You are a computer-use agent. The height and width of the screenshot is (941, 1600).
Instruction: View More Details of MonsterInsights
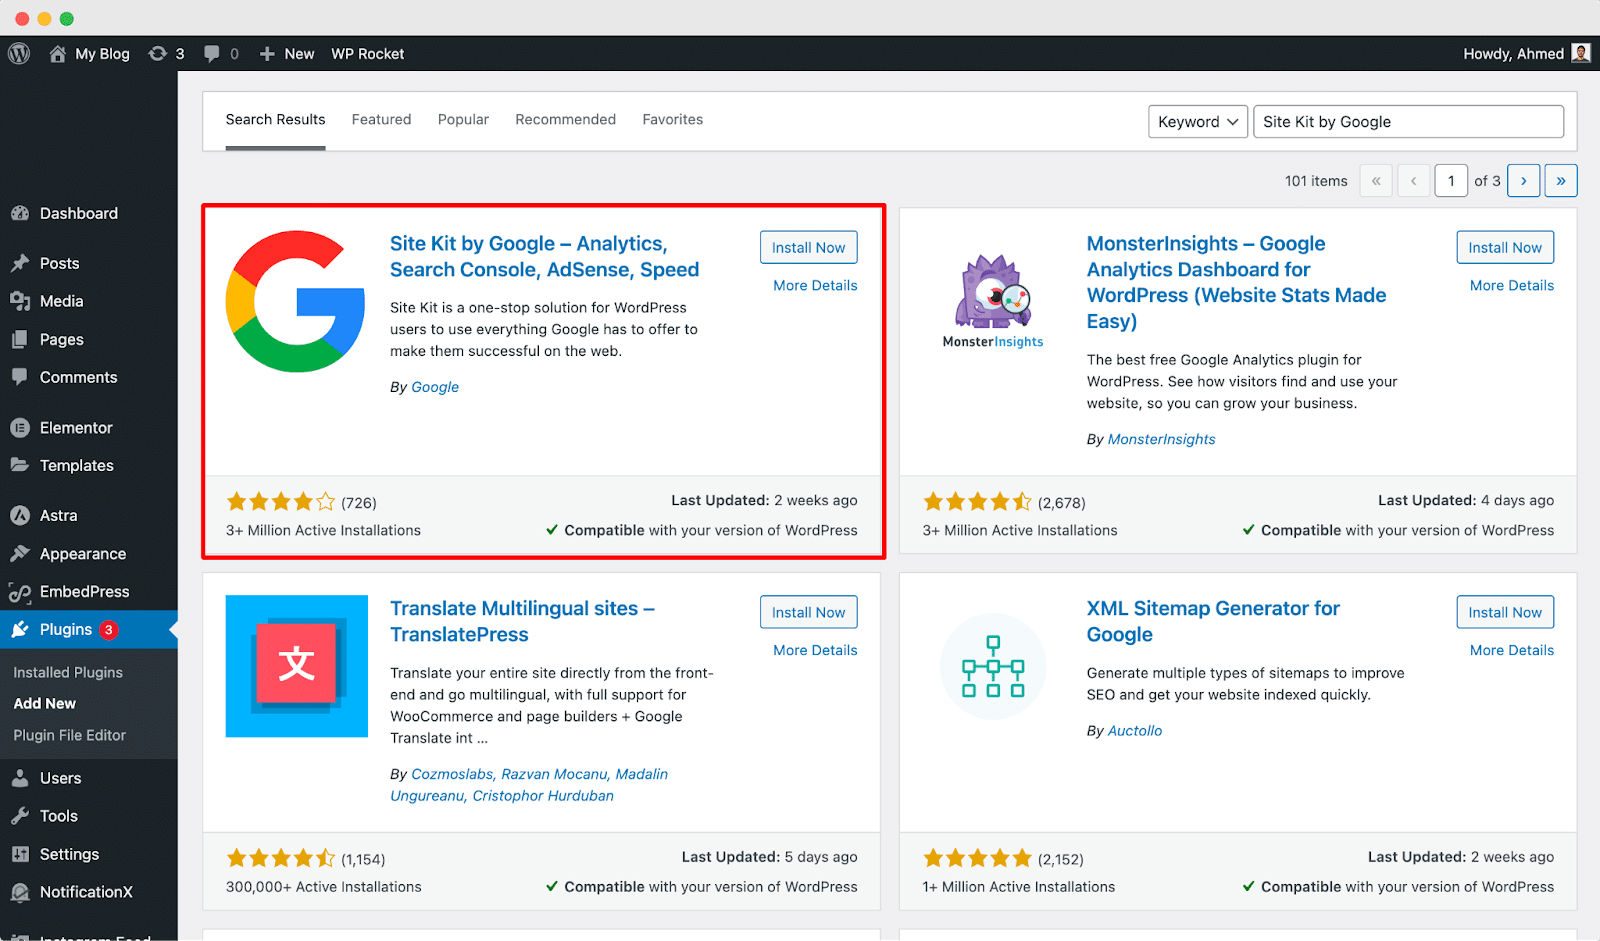[x=1511, y=285]
